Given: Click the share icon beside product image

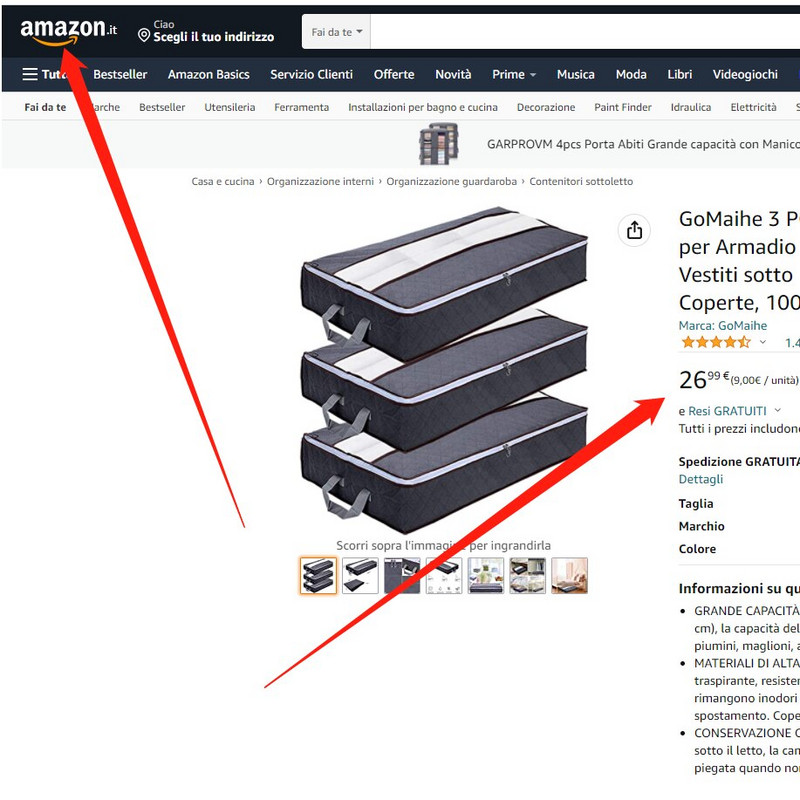Looking at the screenshot, I should click(x=634, y=230).
